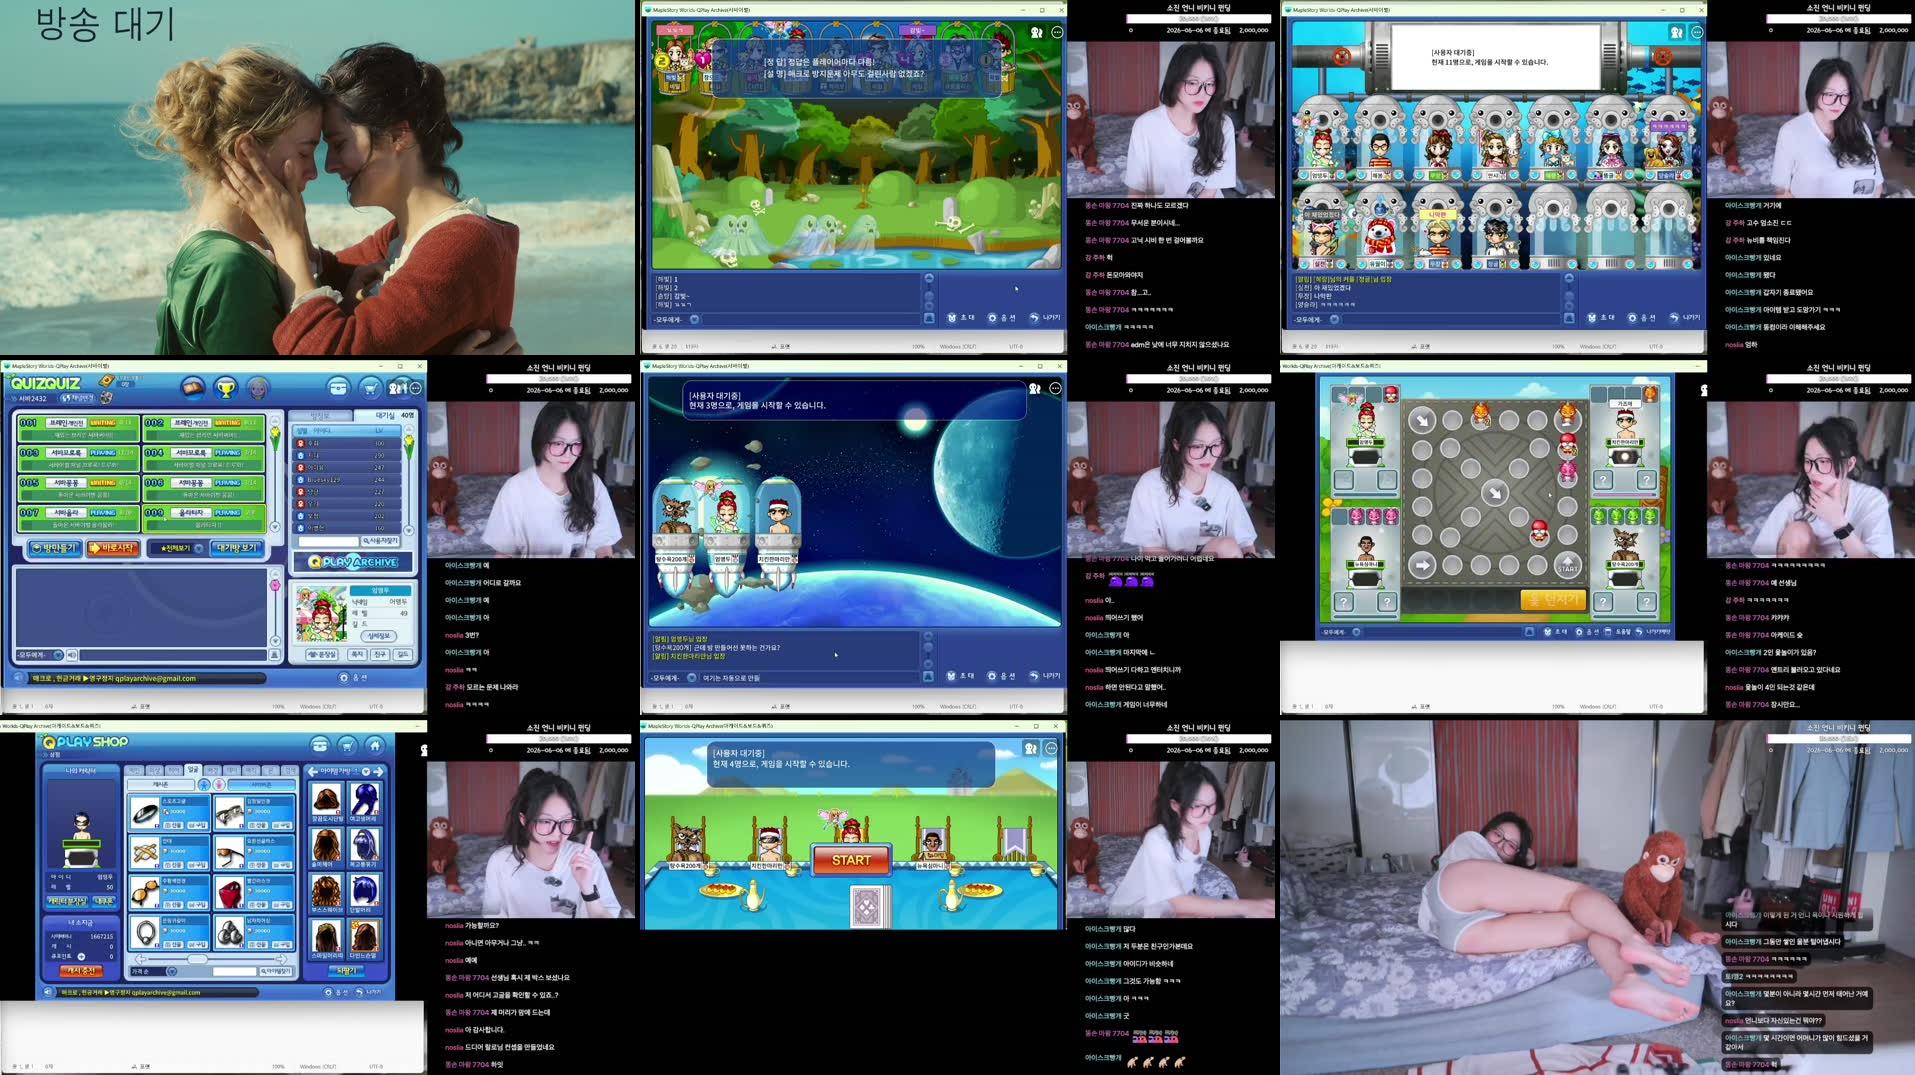Open the trophy ranking icon in QuizQuiz lobby
Viewport: 1915px width, 1075px height.
[226, 388]
